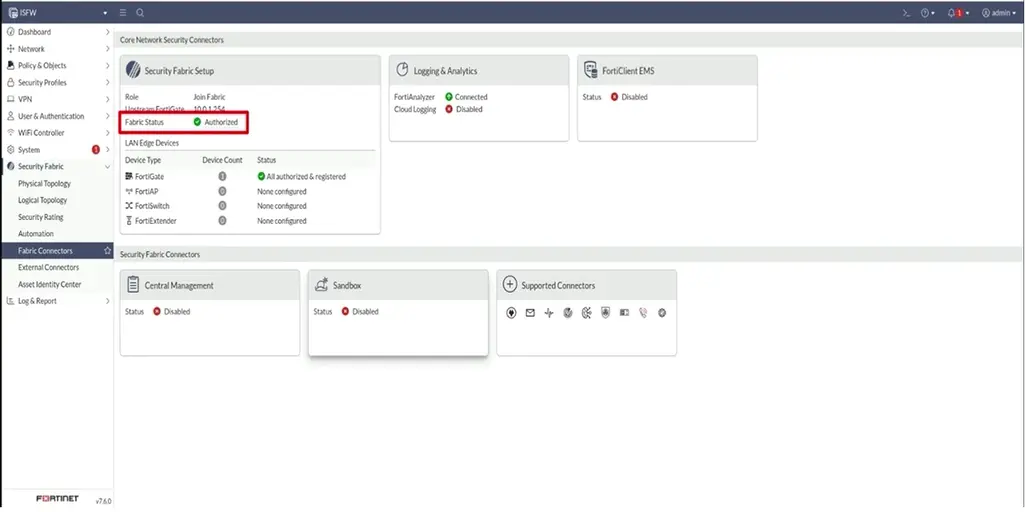The width and height of the screenshot is (1025, 512).
Task: Collapse the Security Fabric menu
Action: [57, 167]
